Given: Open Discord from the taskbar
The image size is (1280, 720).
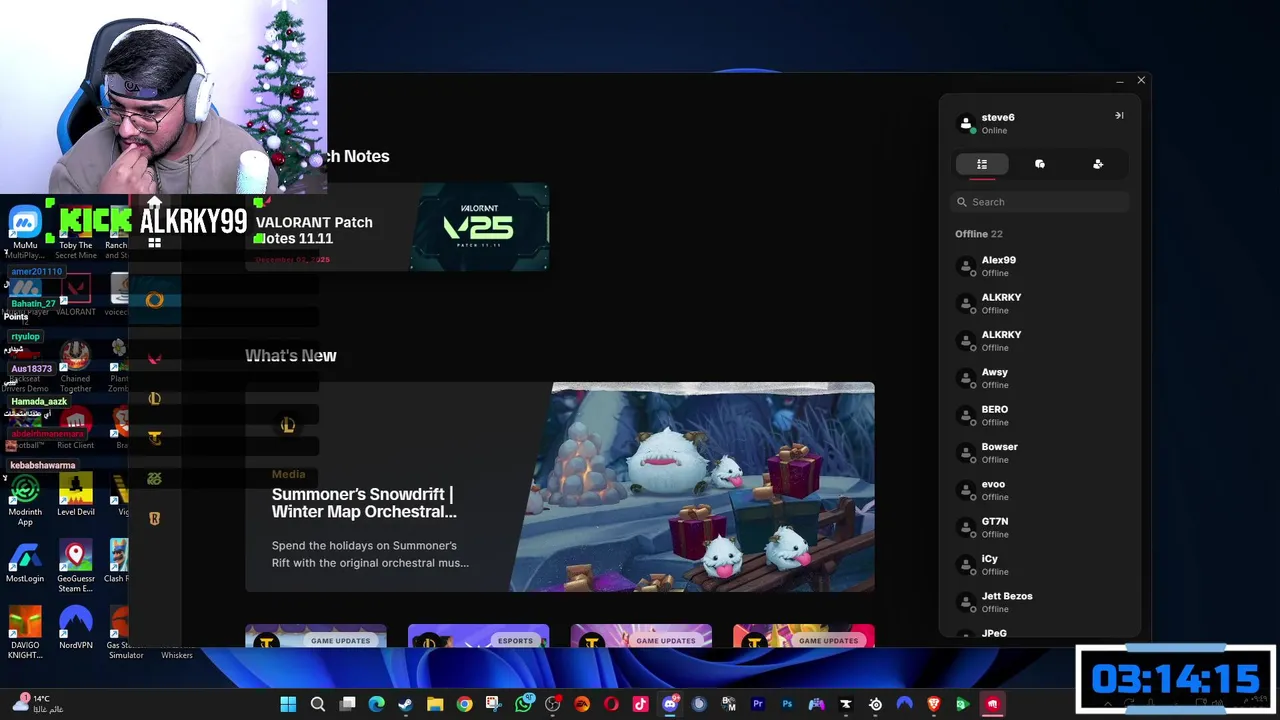Looking at the screenshot, I should [670, 704].
